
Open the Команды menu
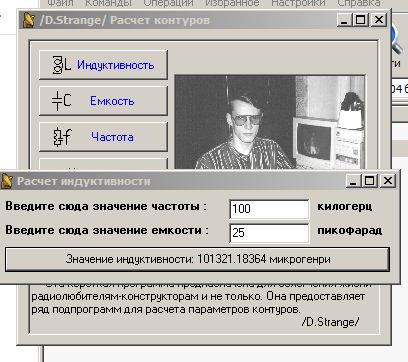point(109,3)
